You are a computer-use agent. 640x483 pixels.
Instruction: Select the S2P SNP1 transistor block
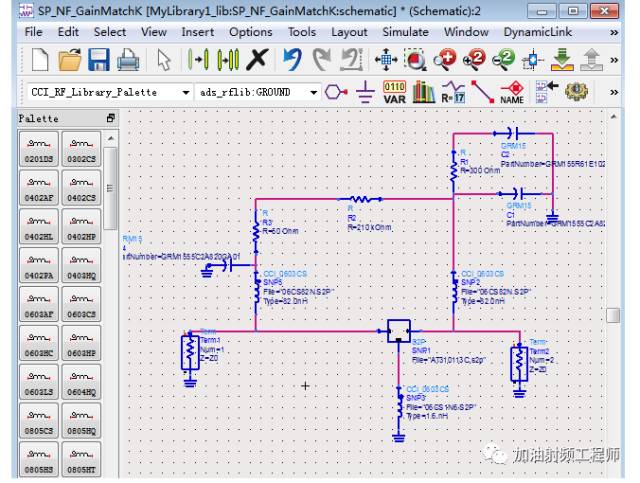399,331
